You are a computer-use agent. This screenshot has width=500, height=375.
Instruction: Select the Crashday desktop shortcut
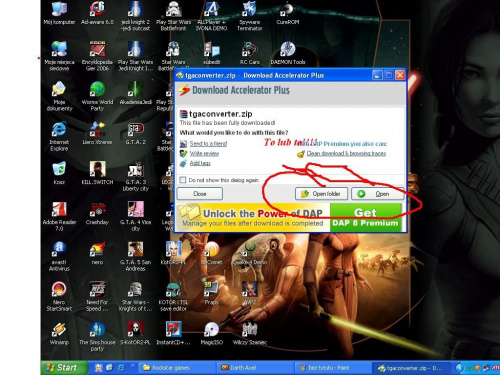[97, 213]
